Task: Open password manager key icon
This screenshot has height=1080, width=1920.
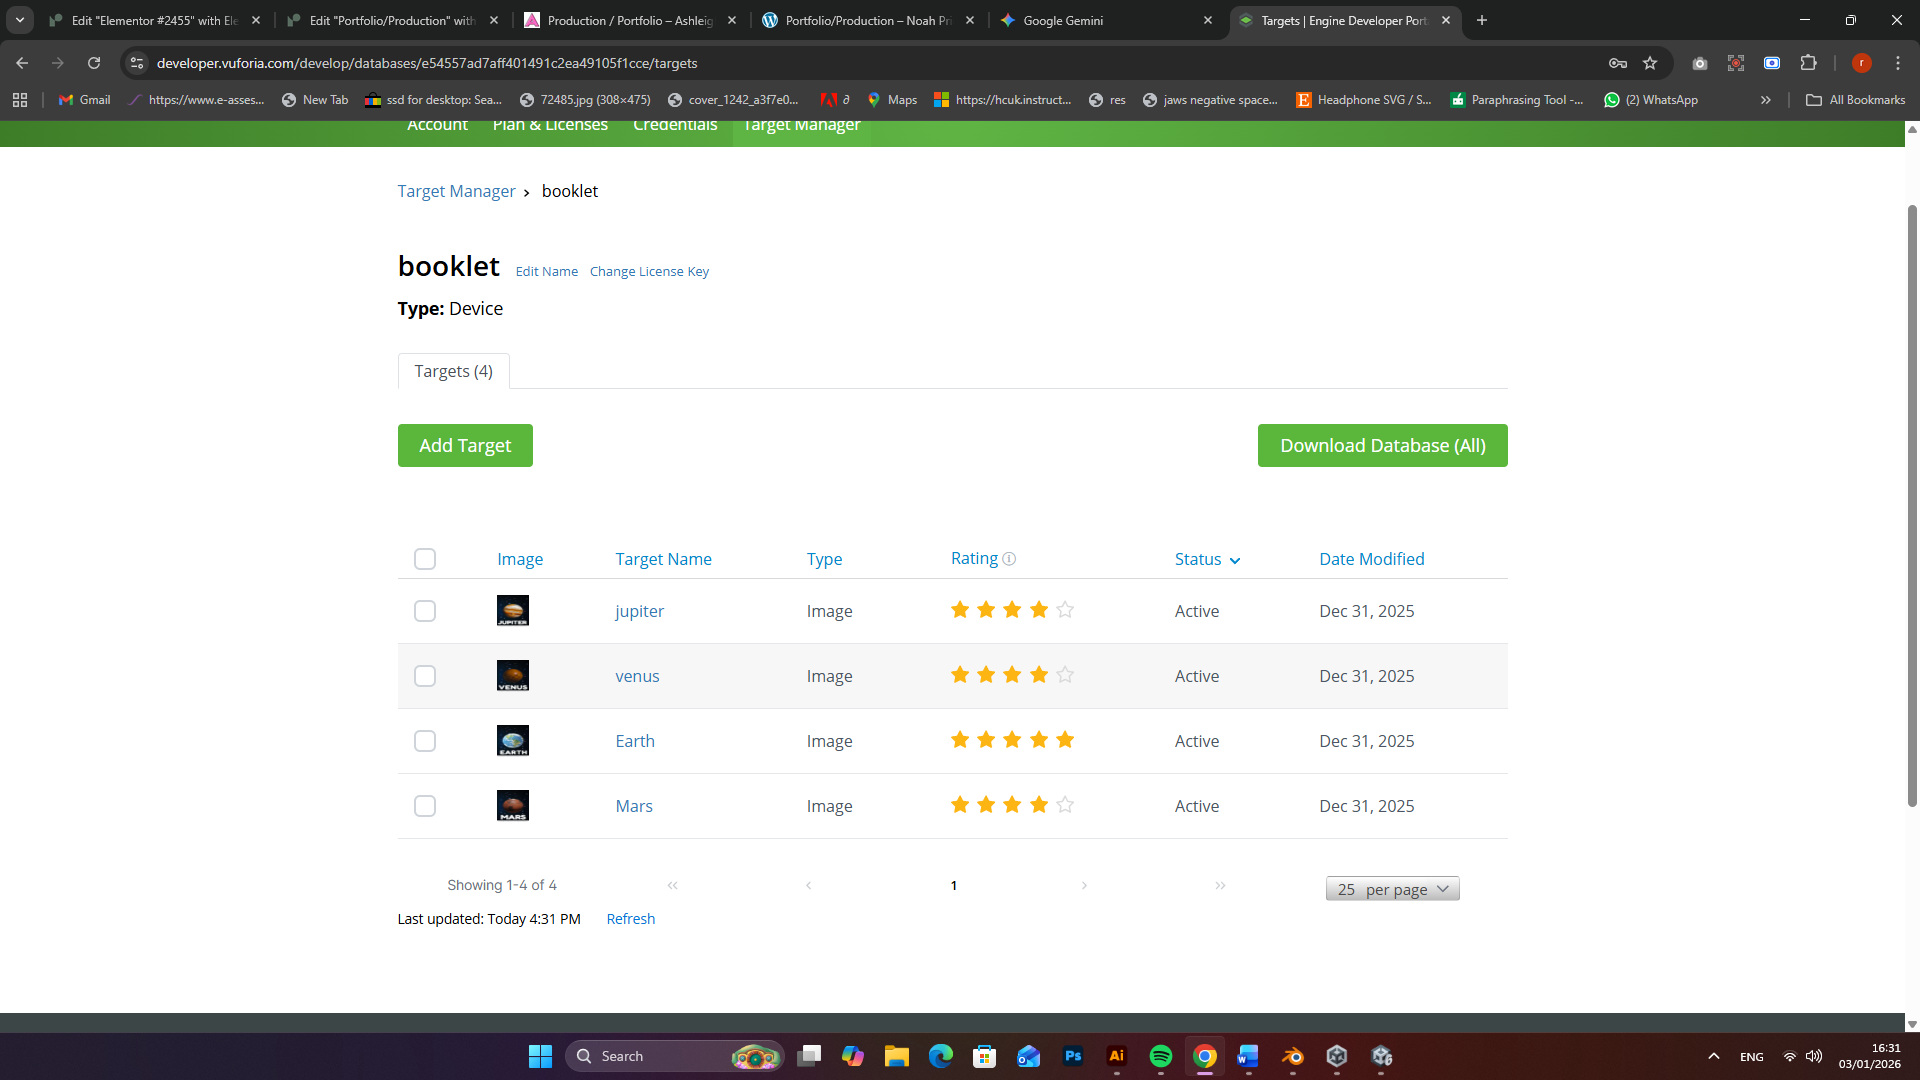Action: tap(1617, 63)
